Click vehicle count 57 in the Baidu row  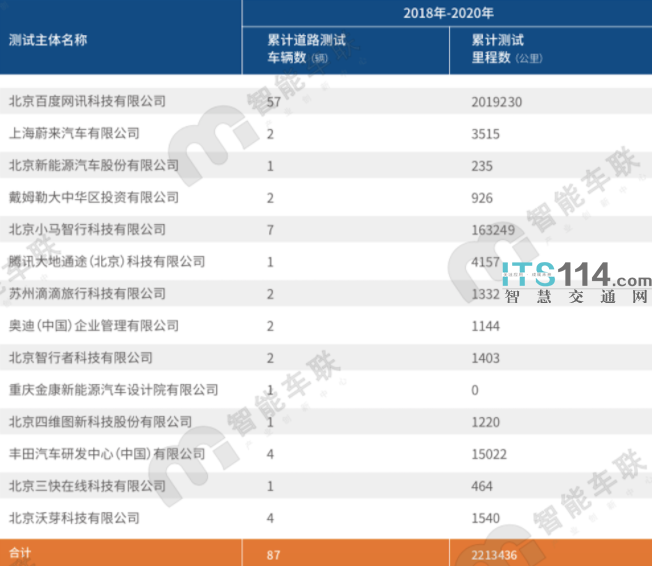tap(274, 102)
